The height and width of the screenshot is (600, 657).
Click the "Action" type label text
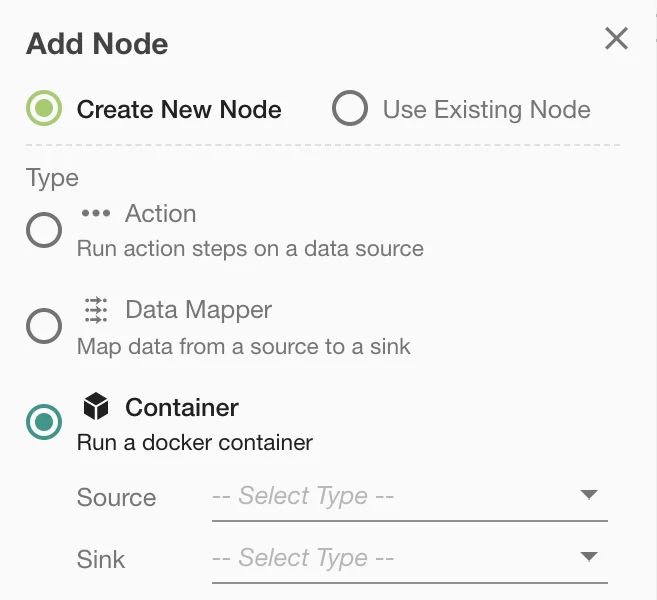pos(160,214)
